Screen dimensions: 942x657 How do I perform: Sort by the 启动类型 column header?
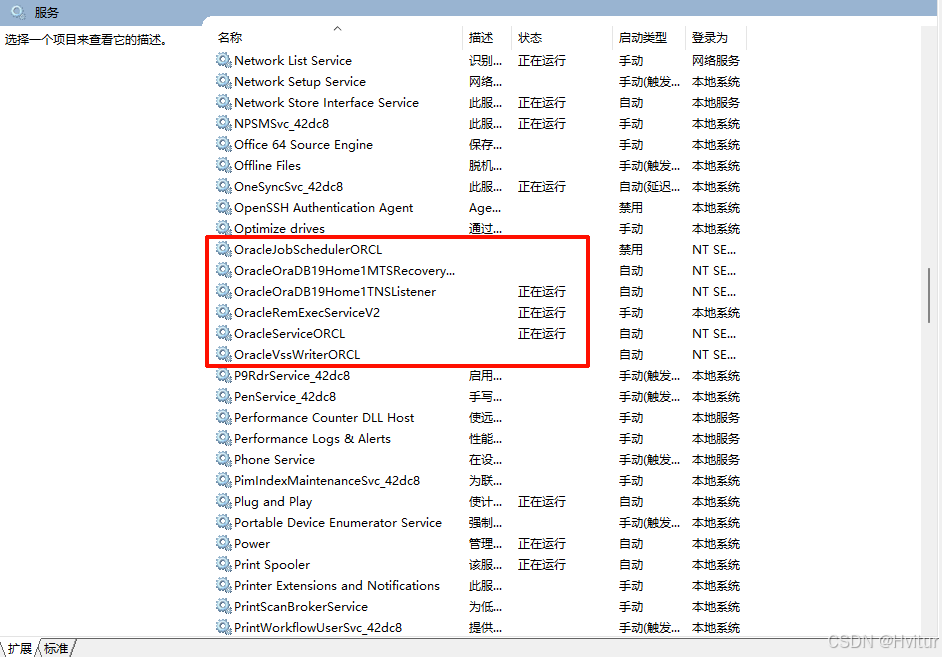click(x=643, y=37)
